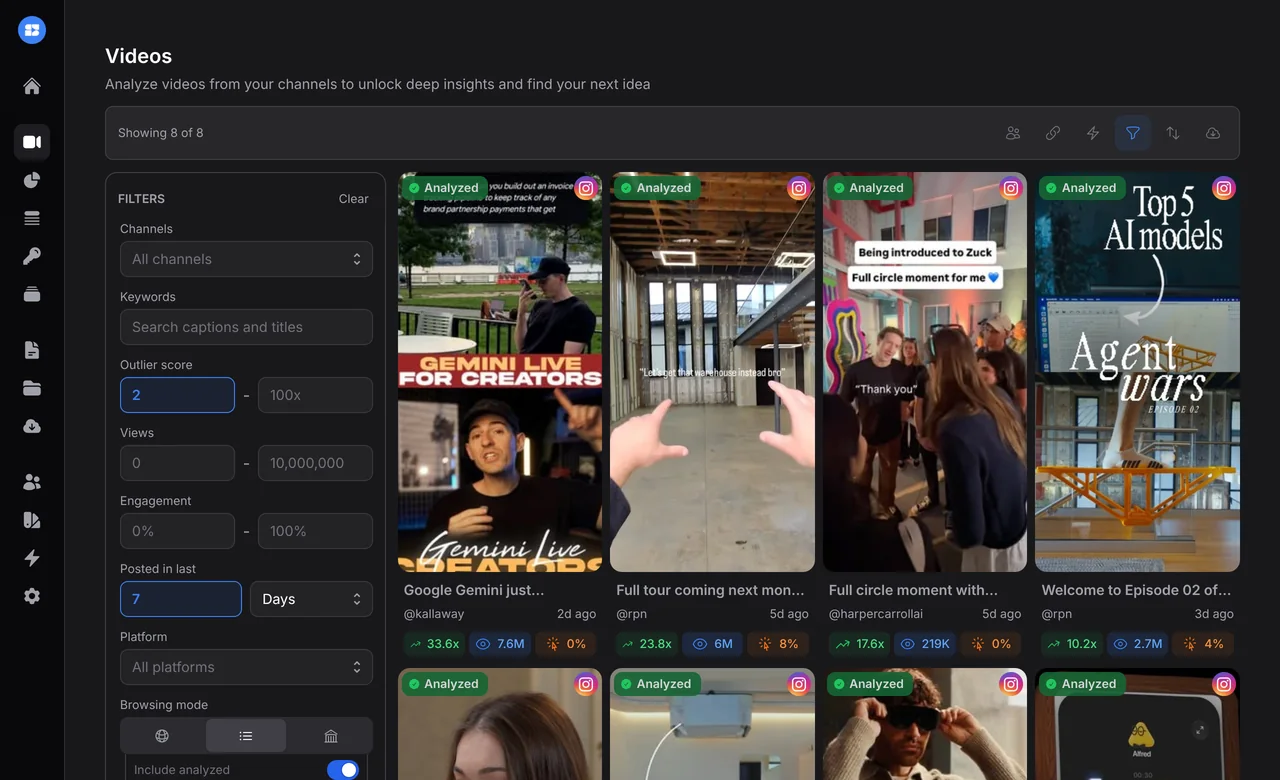Open the Full circle moment video thumbnail
Image resolution: width=1280 pixels, height=780 pixels.
[x=925, y=372]
